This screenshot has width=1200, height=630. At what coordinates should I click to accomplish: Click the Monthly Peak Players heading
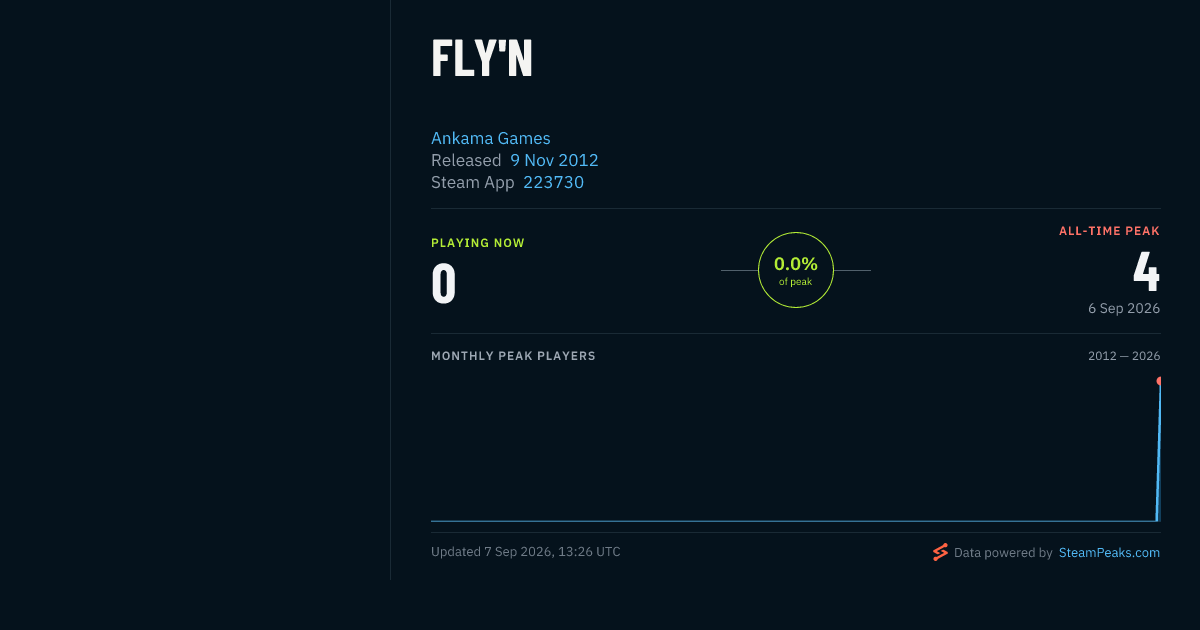click(x=513, y=356)
